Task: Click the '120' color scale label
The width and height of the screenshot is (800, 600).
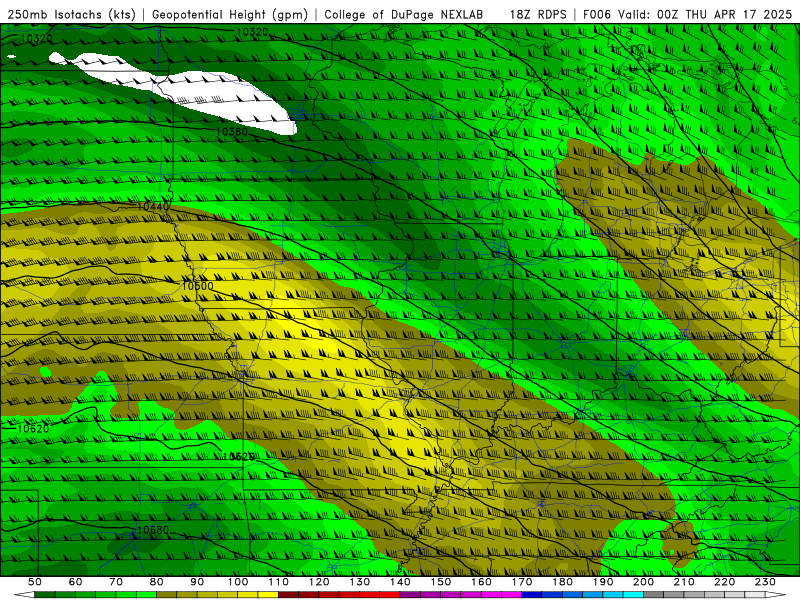Action: tap(319, 582)
